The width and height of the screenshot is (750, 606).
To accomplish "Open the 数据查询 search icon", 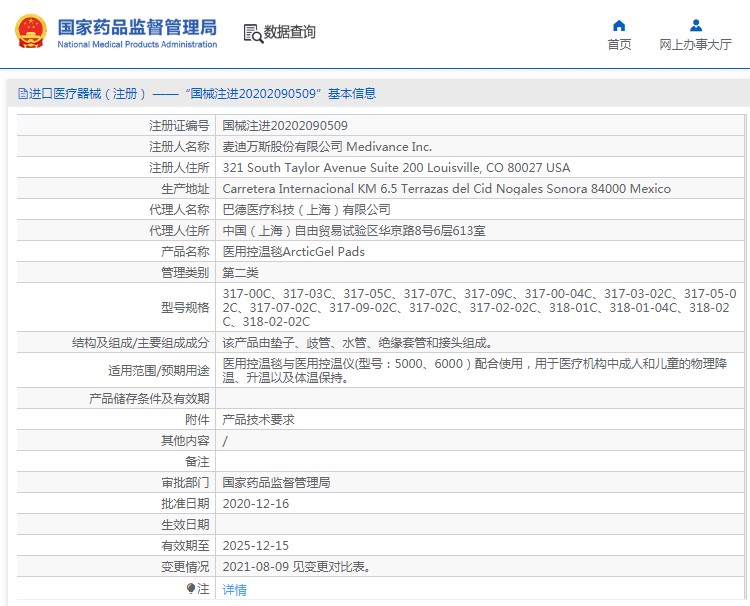I will point(253,33).
